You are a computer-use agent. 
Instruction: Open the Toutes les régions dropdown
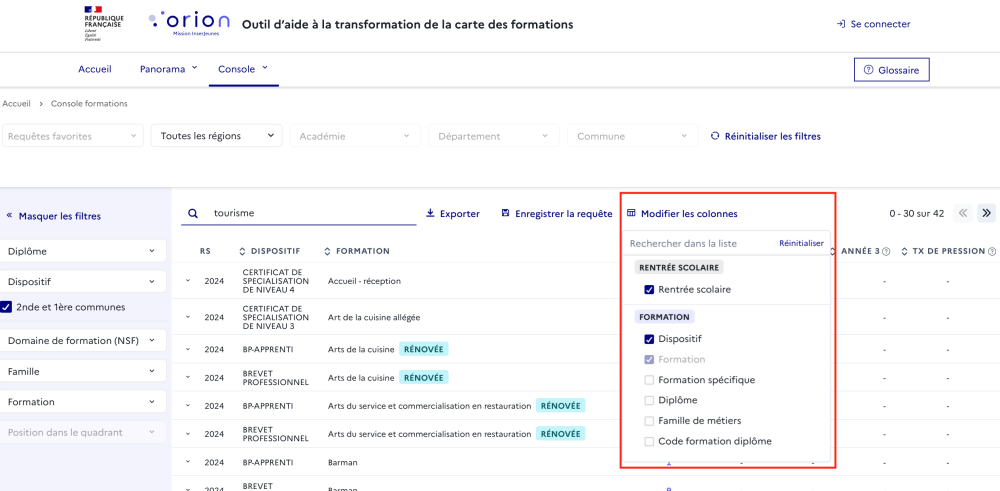pos(216,136)
